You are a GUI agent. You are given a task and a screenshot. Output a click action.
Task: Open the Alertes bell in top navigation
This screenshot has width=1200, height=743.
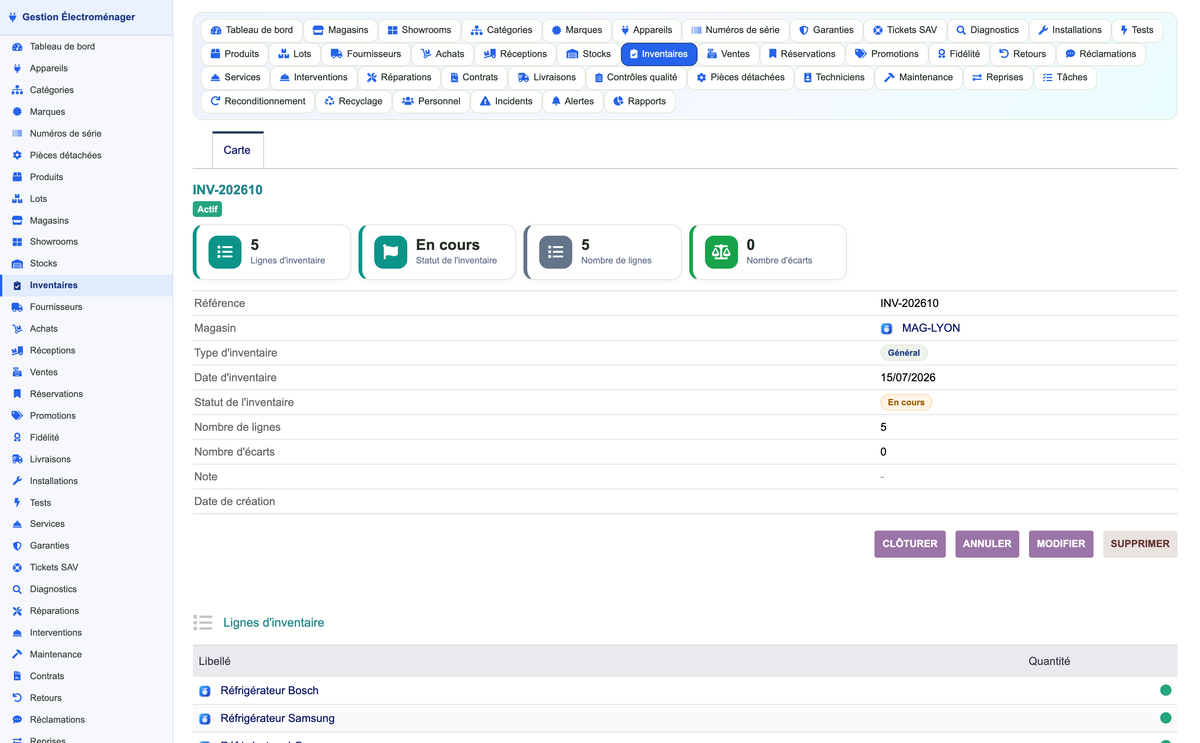point(573,101)
